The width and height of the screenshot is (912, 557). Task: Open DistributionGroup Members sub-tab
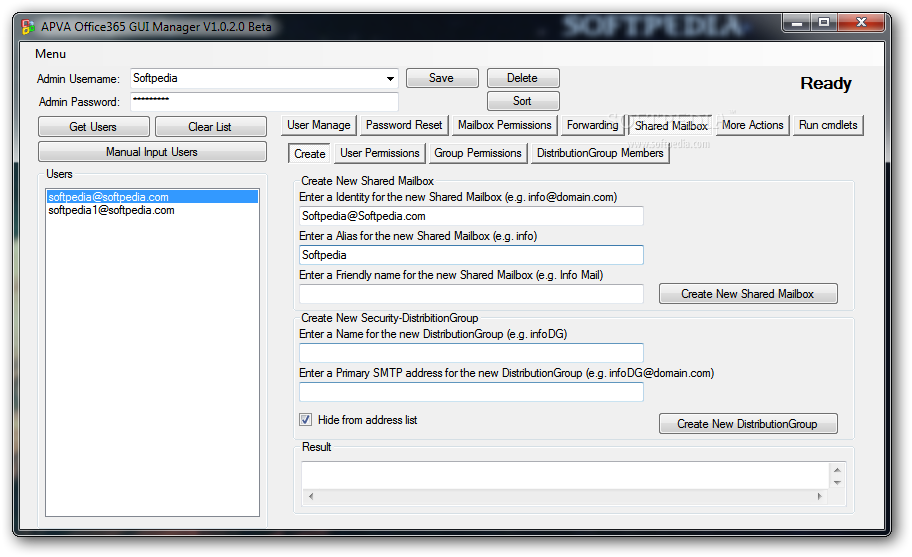click(600, 153)
